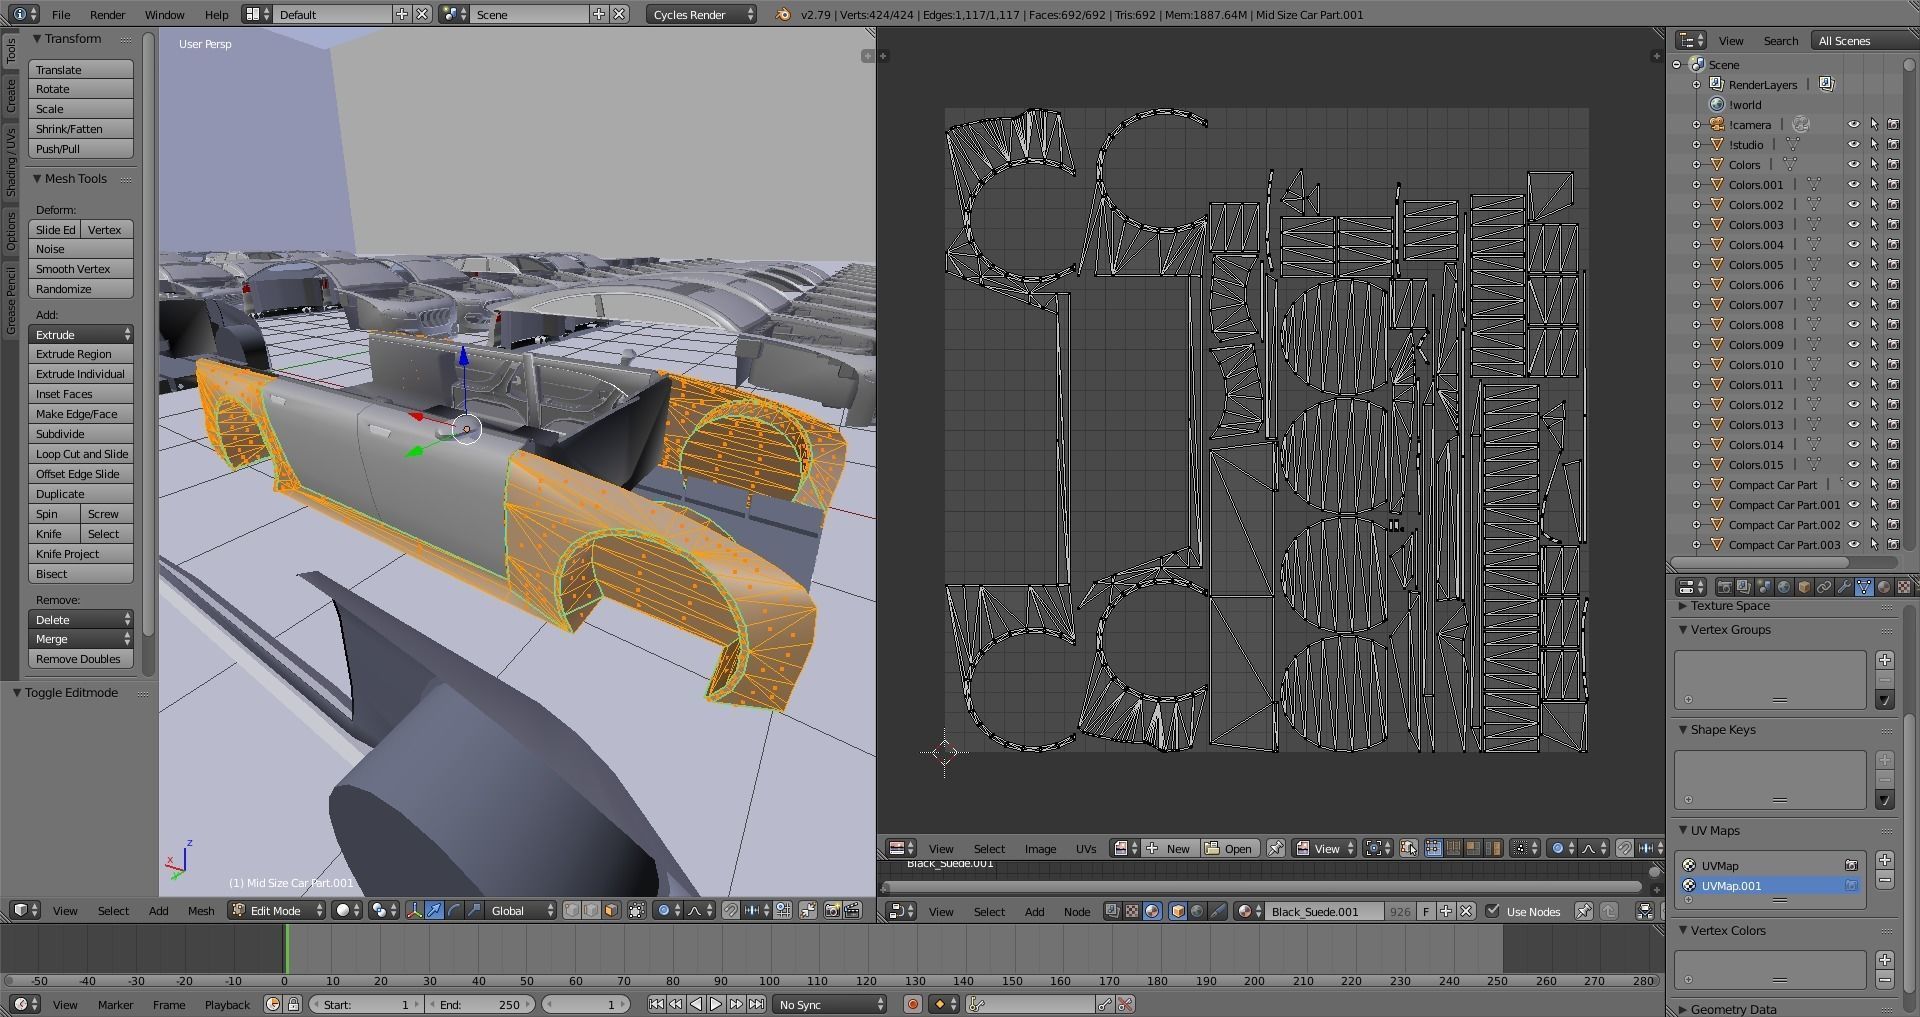Enable vertex select mode in 3D view header
The width and height of the screenshot is (1920, 1017).
click(x=572, y=911)
